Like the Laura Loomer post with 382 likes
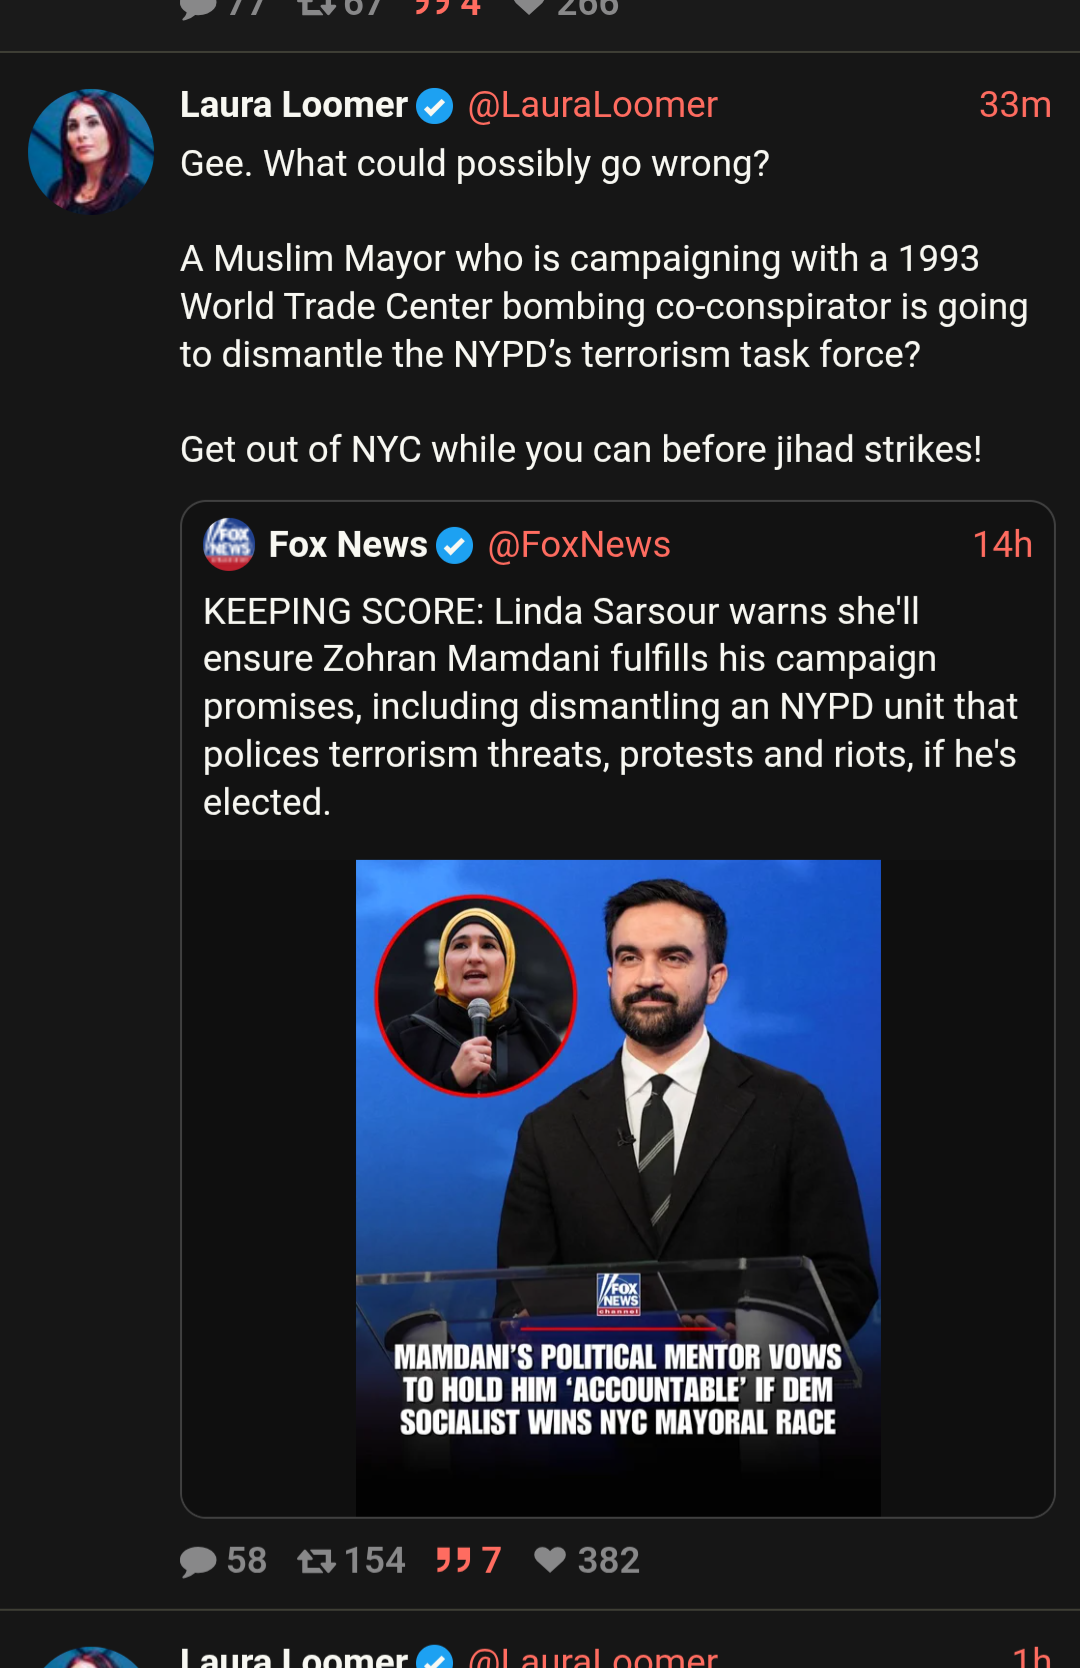This screenshot has height=1668, width=1080. (x=550, y=1560)
